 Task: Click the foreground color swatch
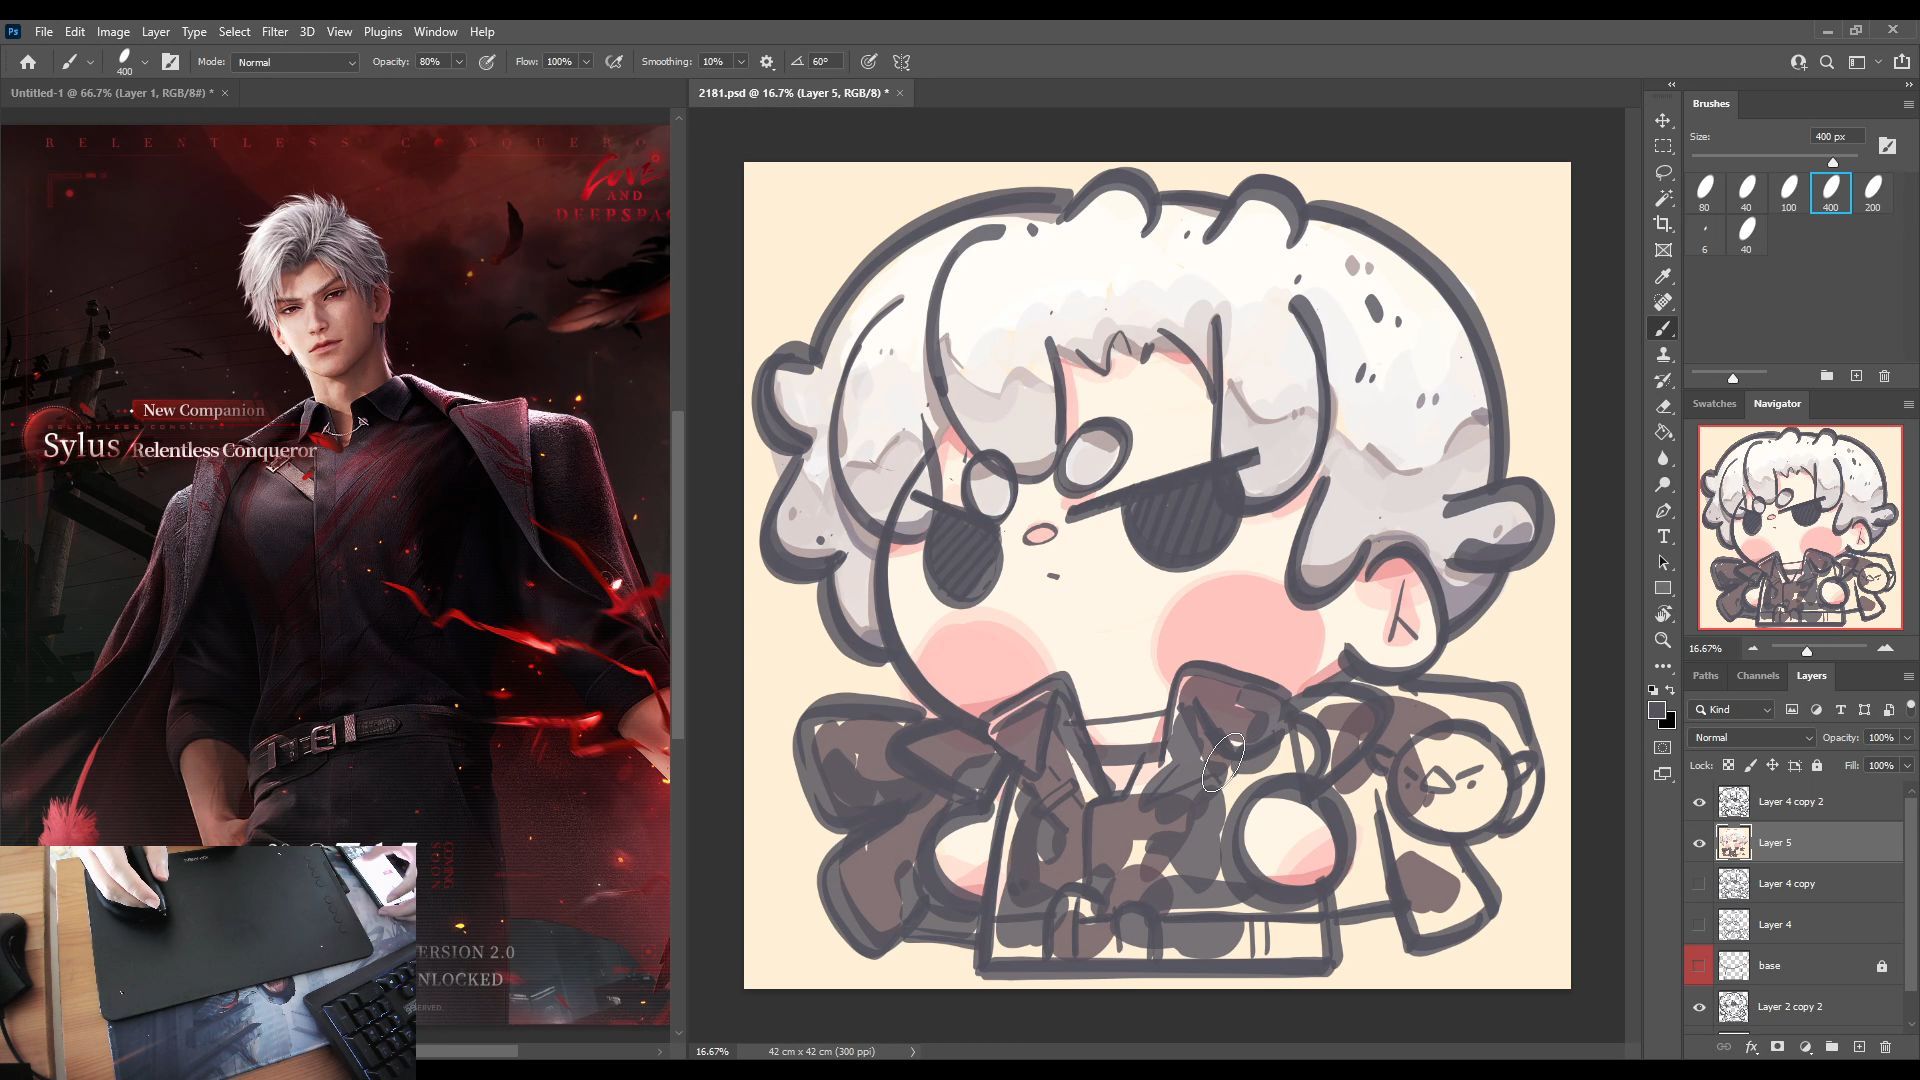[1657, 710]
